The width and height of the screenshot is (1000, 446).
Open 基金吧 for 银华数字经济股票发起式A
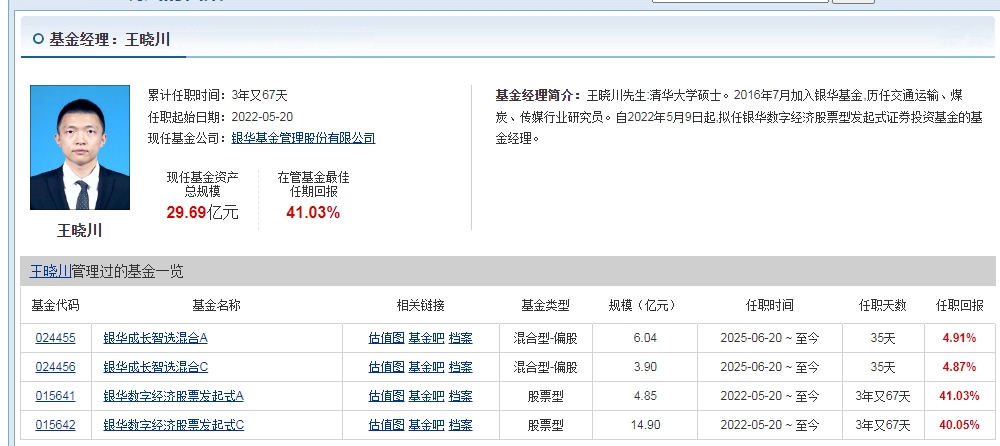click(x=426, y=396)
